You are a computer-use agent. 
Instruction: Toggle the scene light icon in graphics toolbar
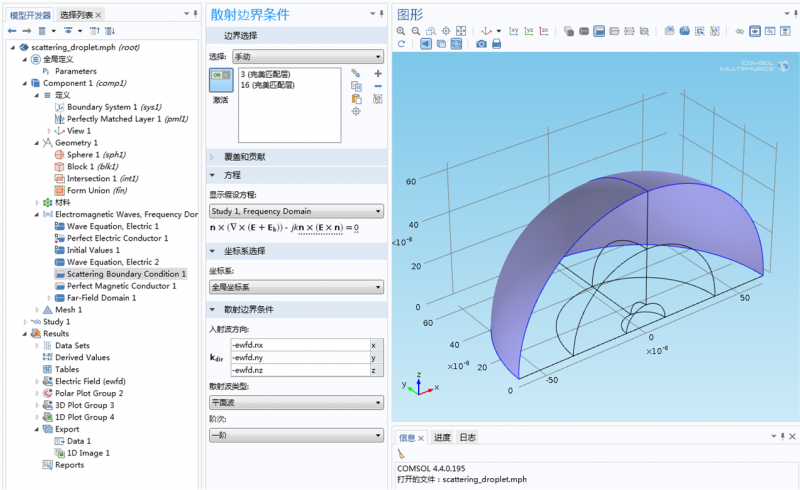(426, 44)
